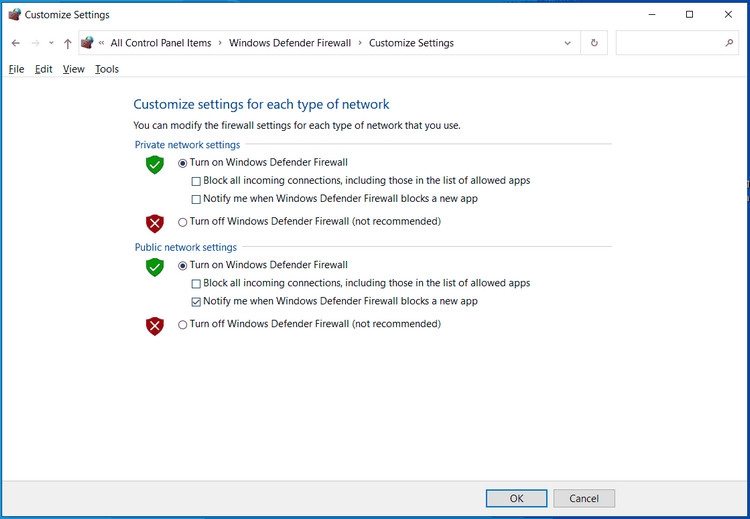Click red shield icon in Public settings
This screenshot has width=750, height=519.
[x=154, y=326]
